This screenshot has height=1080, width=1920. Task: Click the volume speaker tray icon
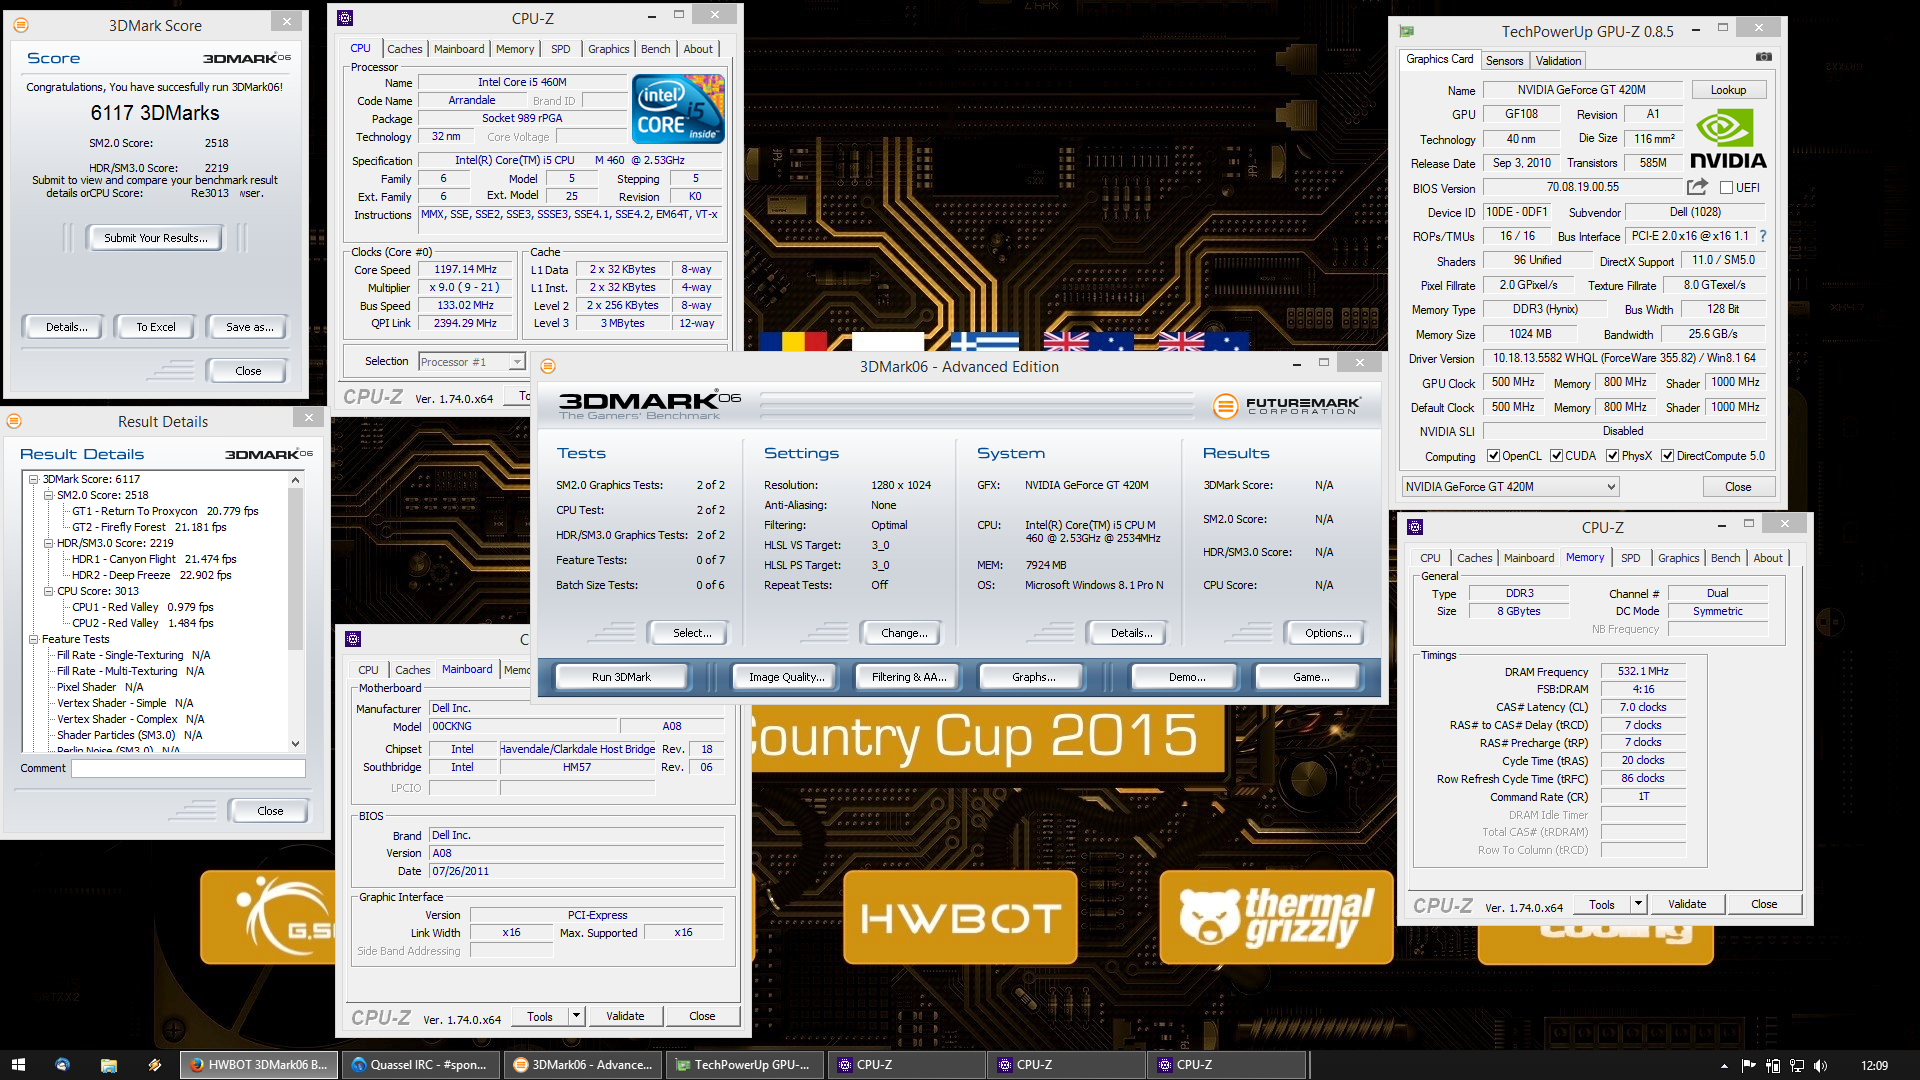click(1820, 1066)
